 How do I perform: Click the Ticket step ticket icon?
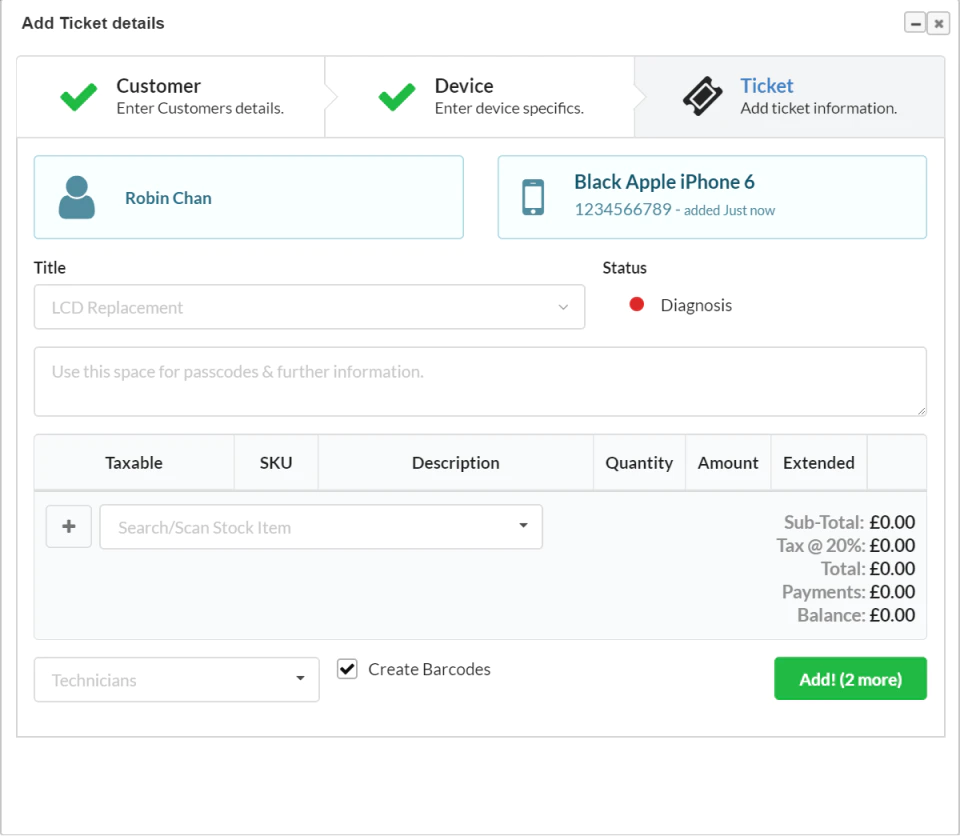pos(702,96)
